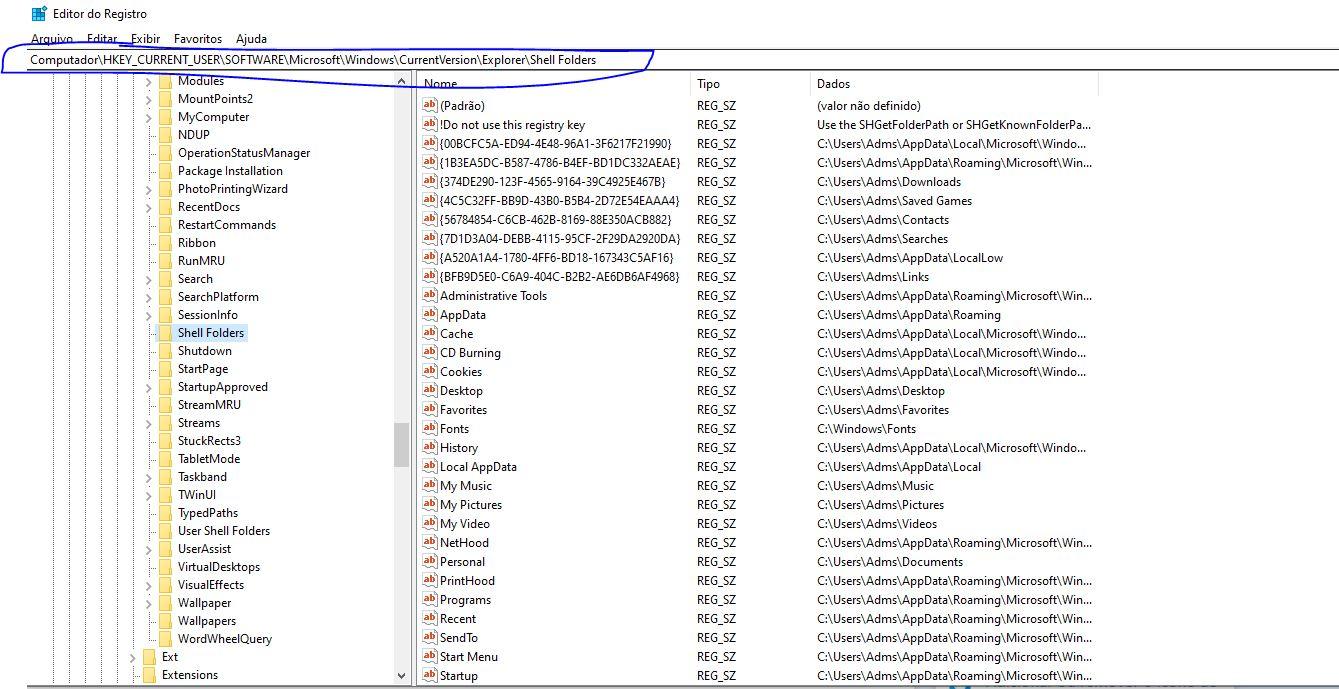Open the Arquivo menu
The height and width of the screenshot is (689, 1339).
(x=52, y=39)
